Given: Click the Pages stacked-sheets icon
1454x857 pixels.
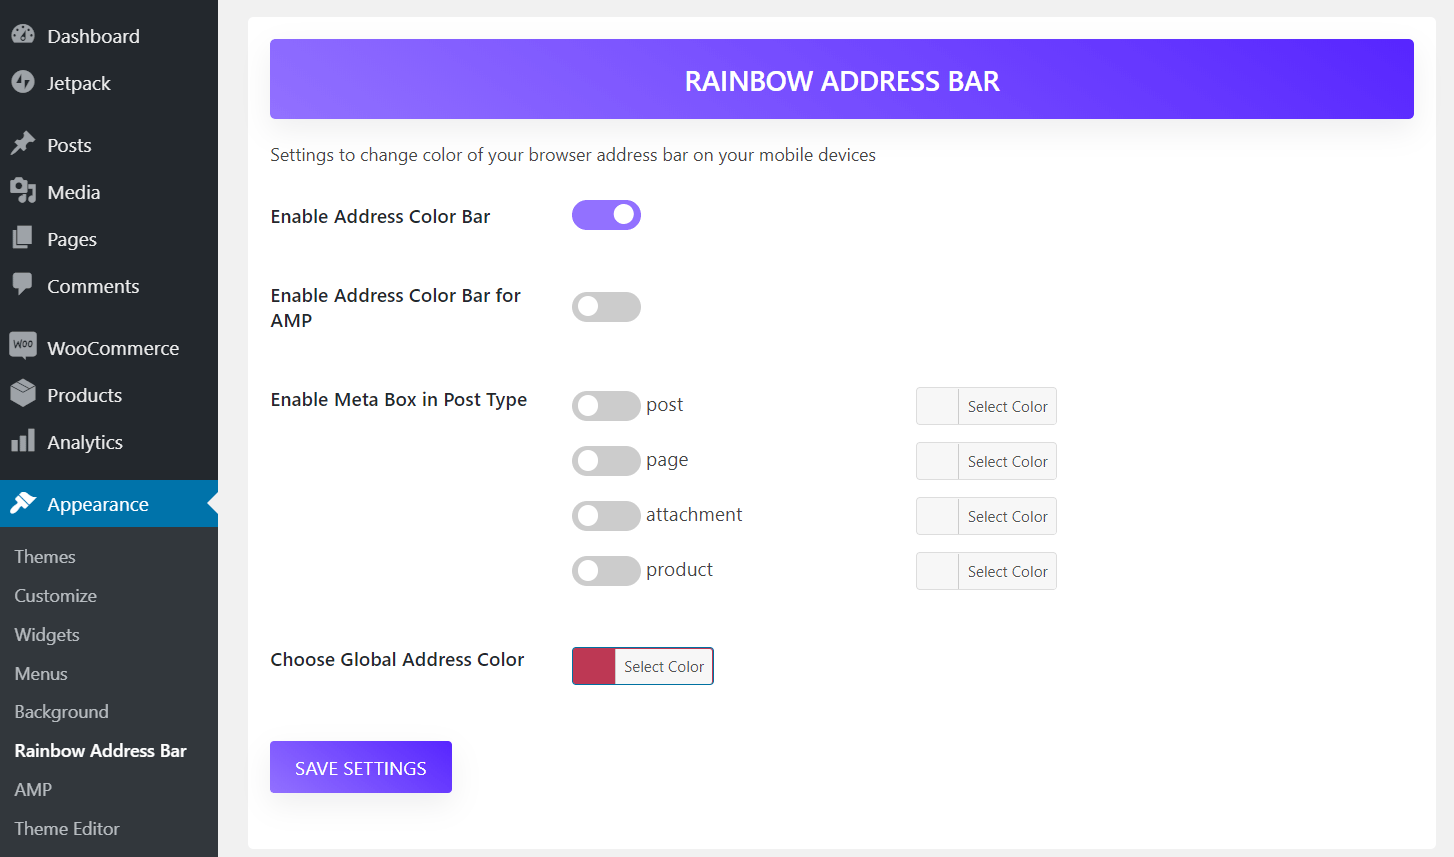Looking at the screenshot, I should pos(23,238).
